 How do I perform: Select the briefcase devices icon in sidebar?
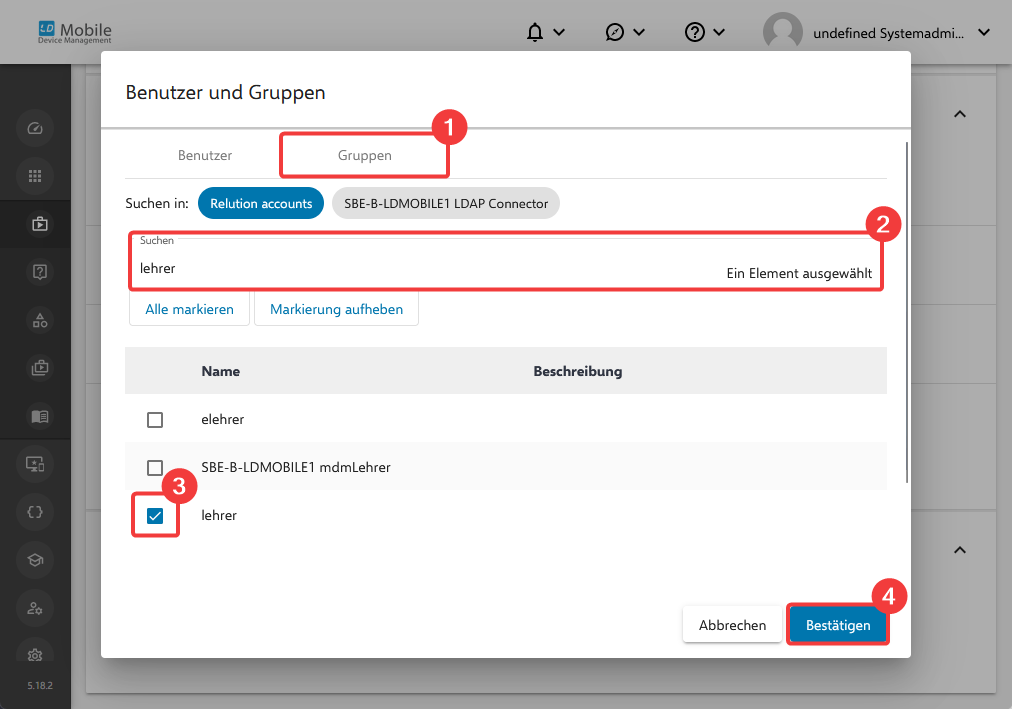39,224
